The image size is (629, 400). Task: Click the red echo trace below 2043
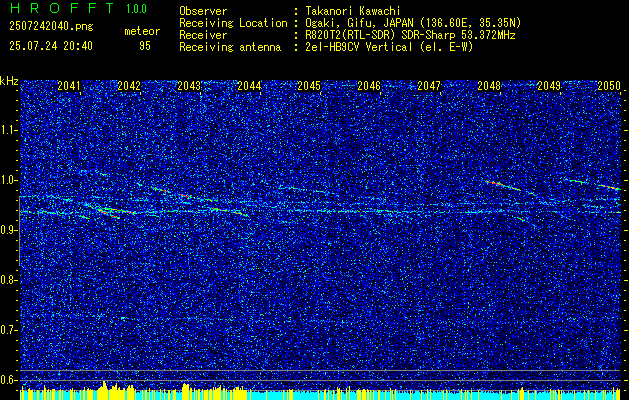click(x=184, y=195)
